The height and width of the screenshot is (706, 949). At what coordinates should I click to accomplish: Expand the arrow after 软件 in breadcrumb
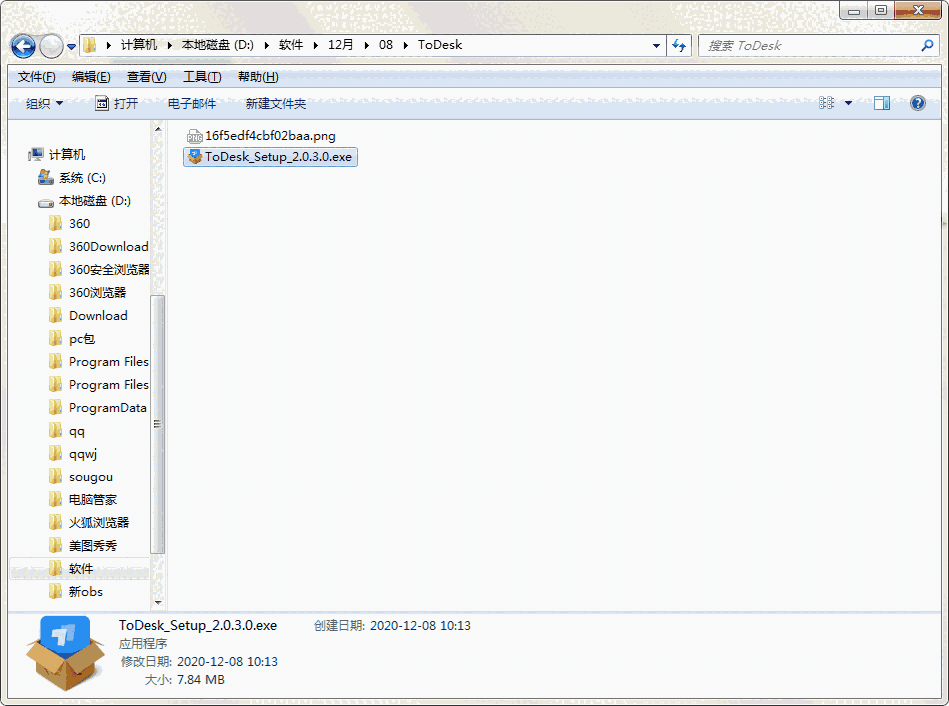315,45
